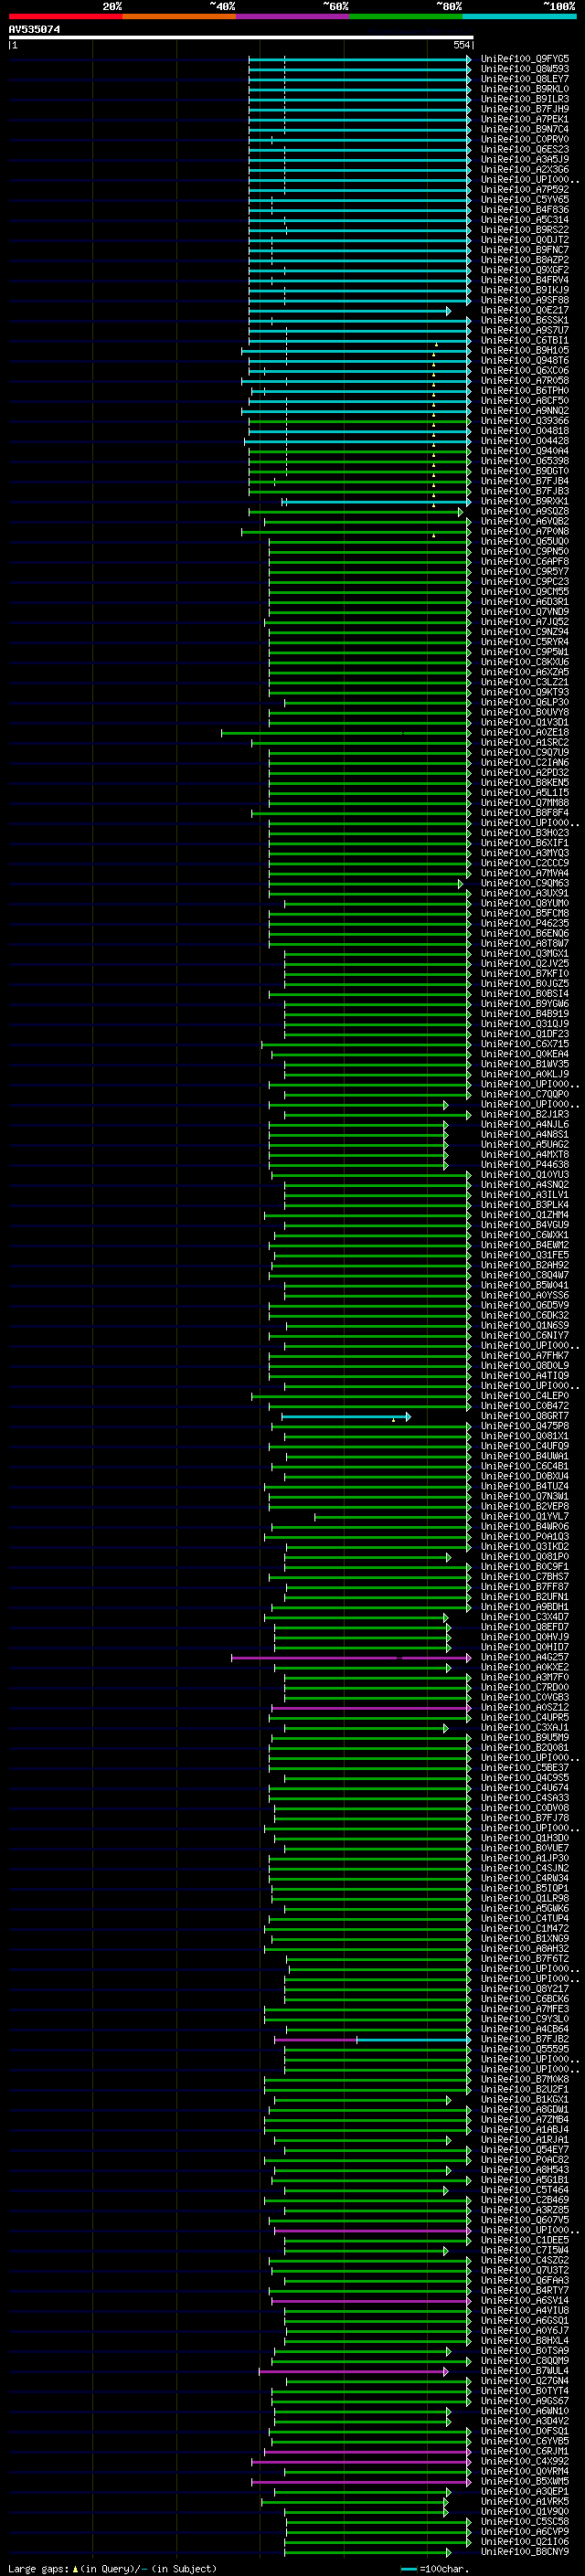Select UniRef100_P0A1Q3 label
The width and height of the screenshot is (585, 2576).
[525, 1537]
